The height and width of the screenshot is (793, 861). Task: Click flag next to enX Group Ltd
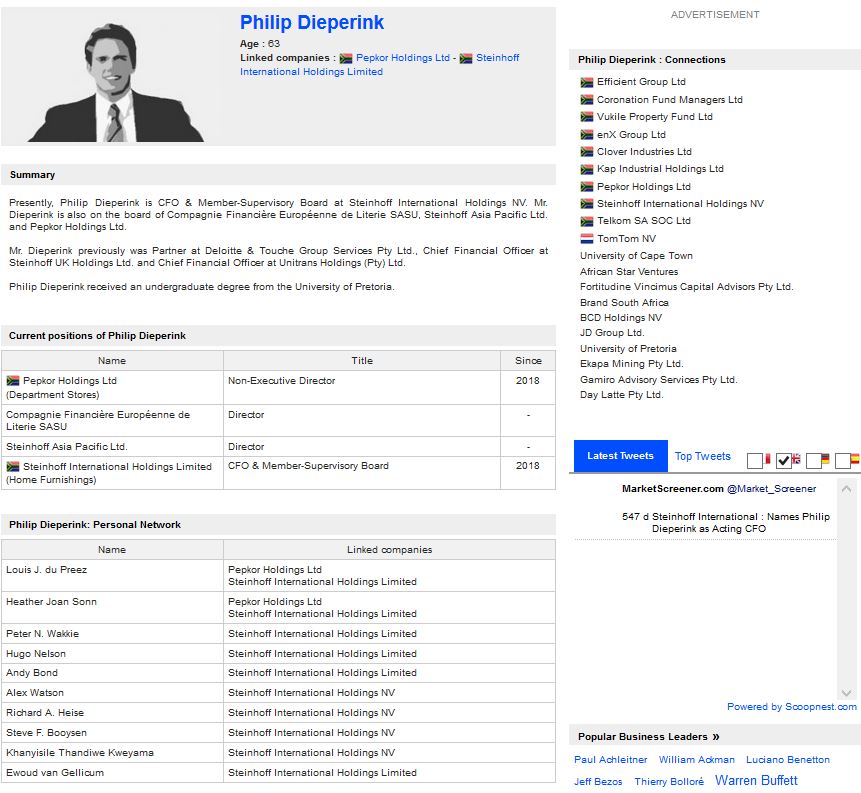586,135
